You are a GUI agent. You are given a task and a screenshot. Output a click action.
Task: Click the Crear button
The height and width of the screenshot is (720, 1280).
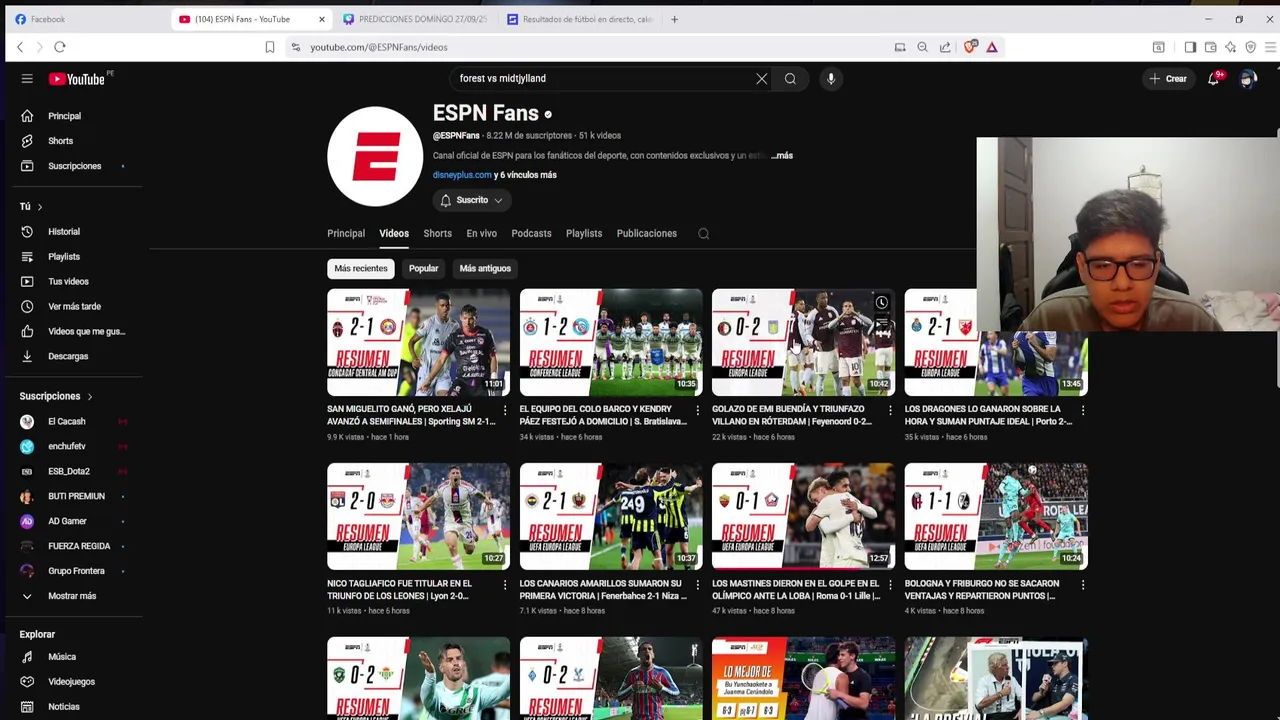pos(1168,79)
